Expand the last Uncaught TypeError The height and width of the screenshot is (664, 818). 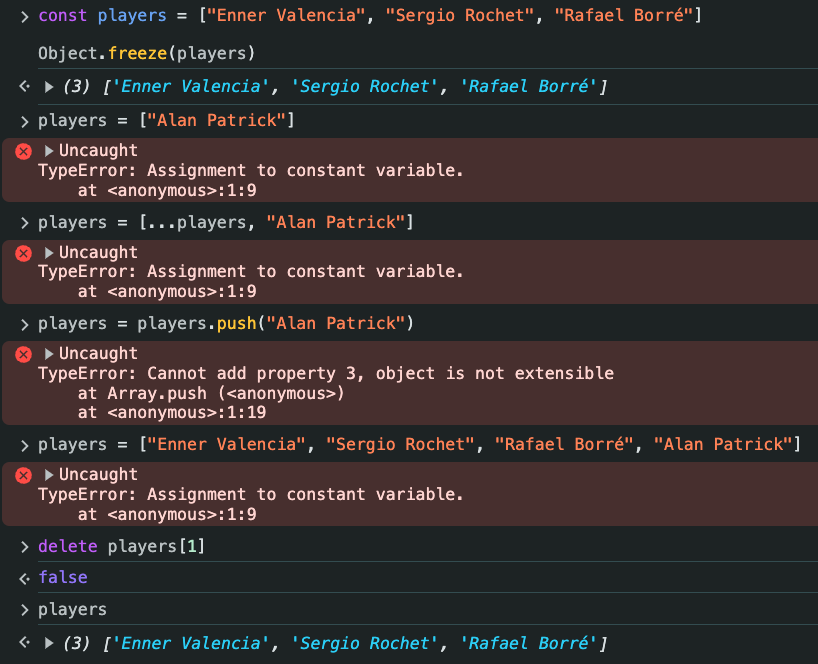point(49,474)
